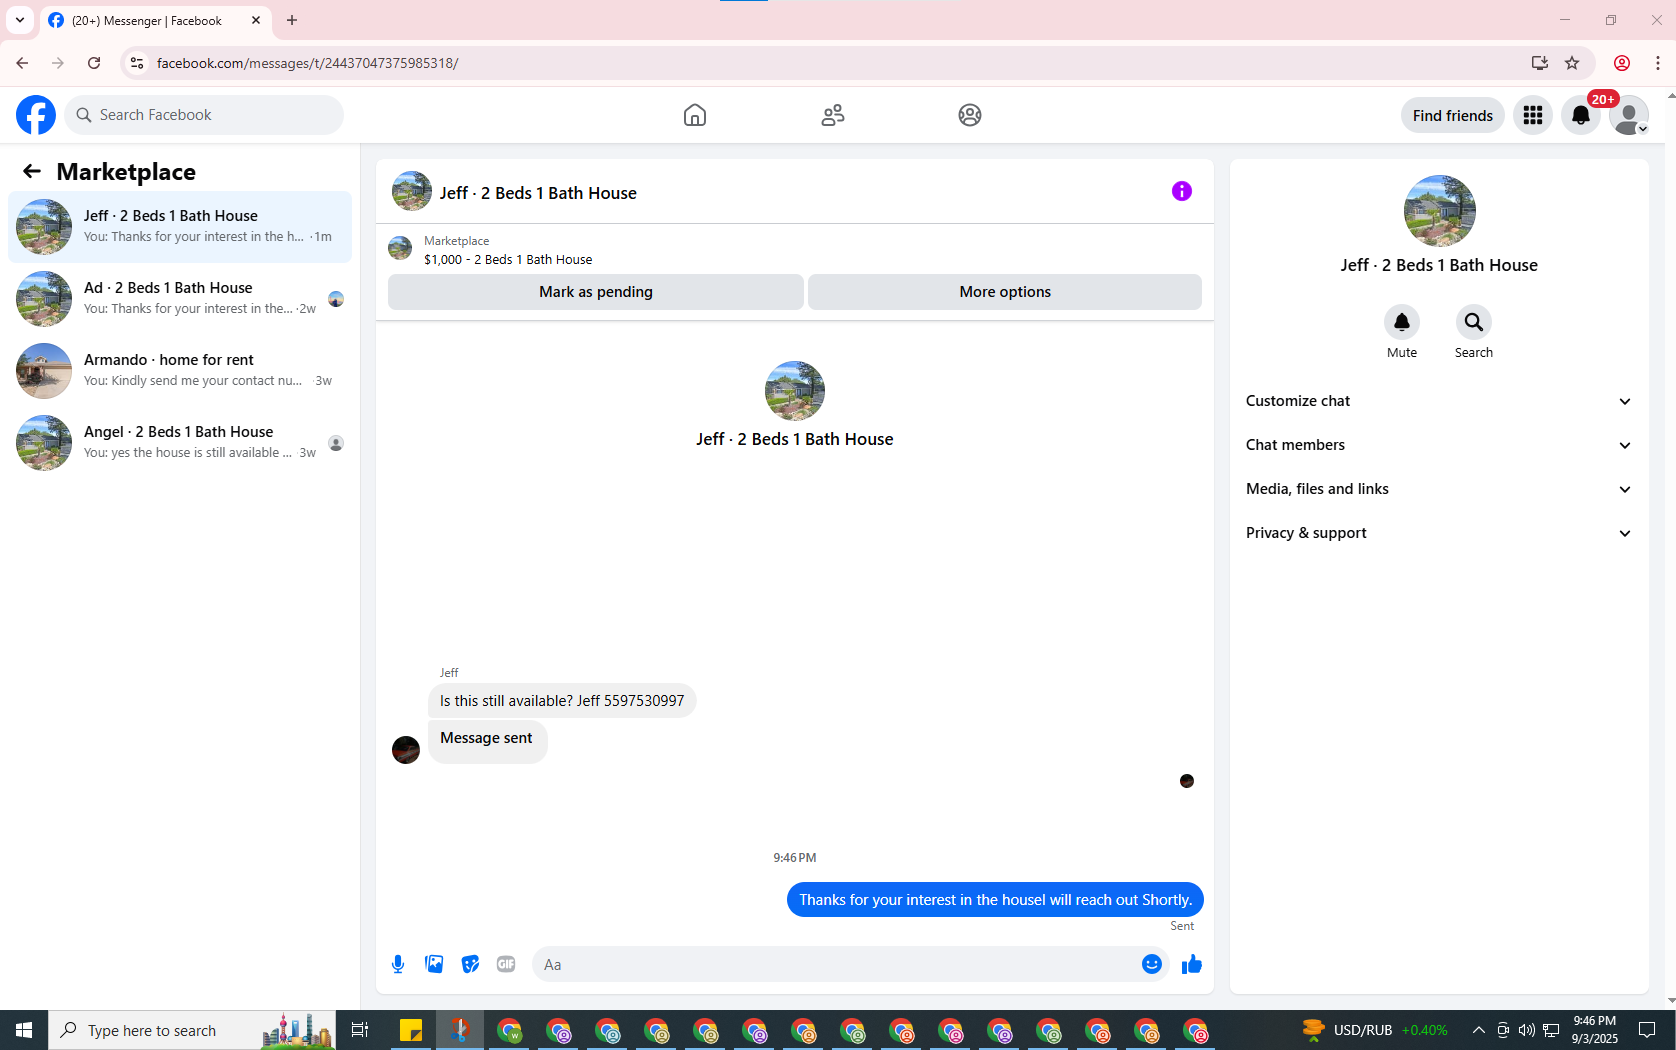This screenshot has width=1676, height=1050.
Task: Click the chat header Jeff · 2 Beds 1 Bath House
Action: [538, 193]
